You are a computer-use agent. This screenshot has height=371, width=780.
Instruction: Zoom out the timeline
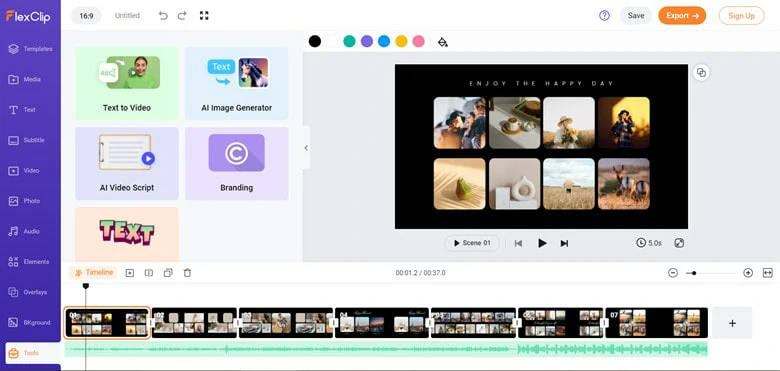coord(673,273)
